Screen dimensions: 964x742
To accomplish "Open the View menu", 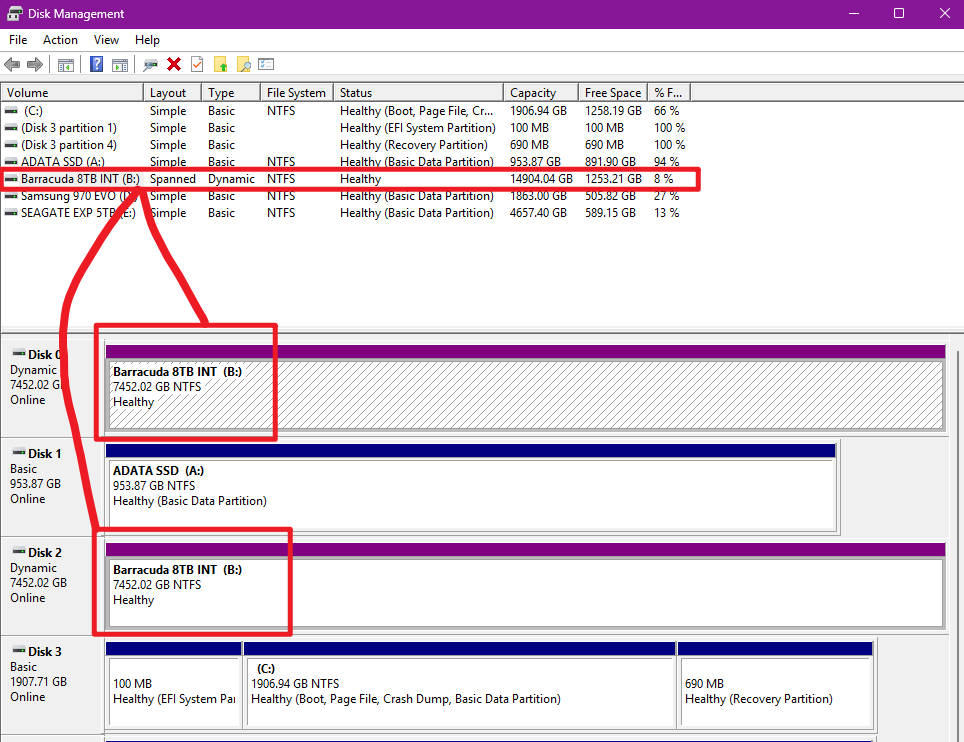I will [x=106, y=40].
